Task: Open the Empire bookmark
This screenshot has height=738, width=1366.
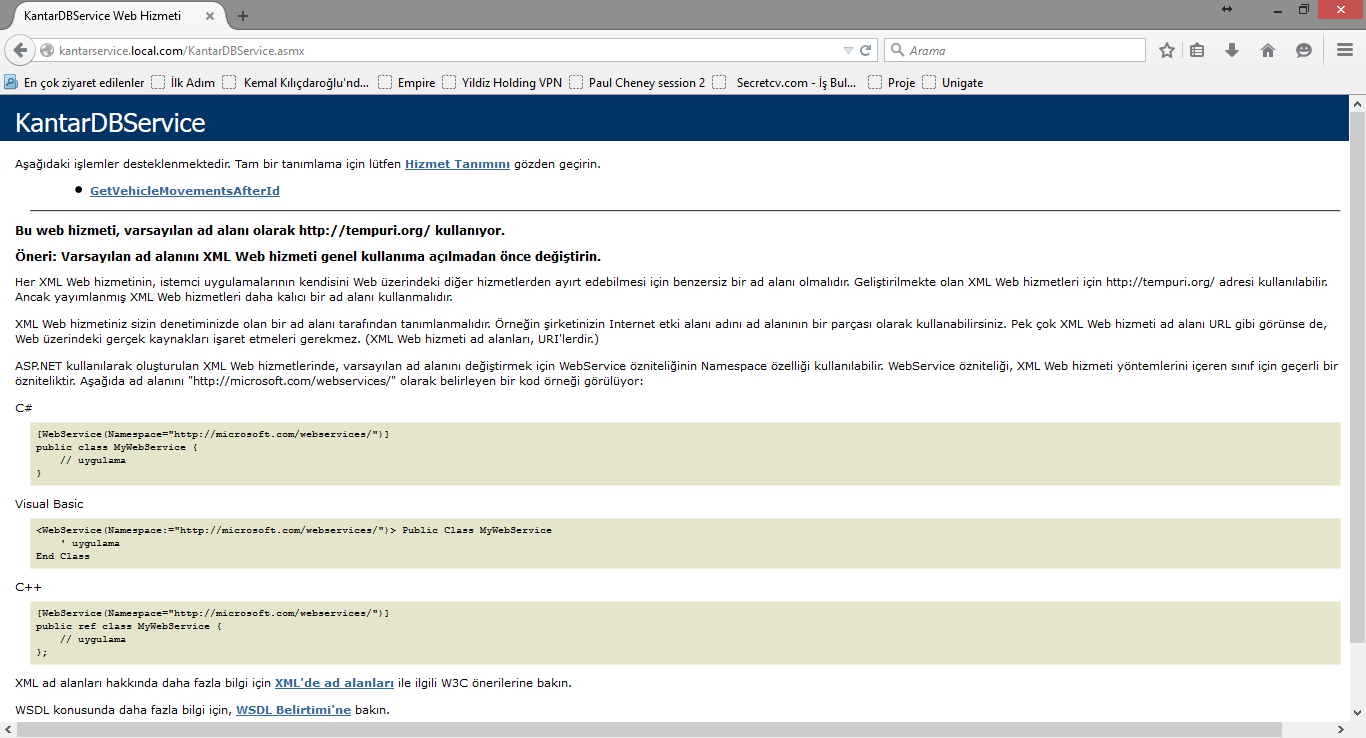Action: 407,83
